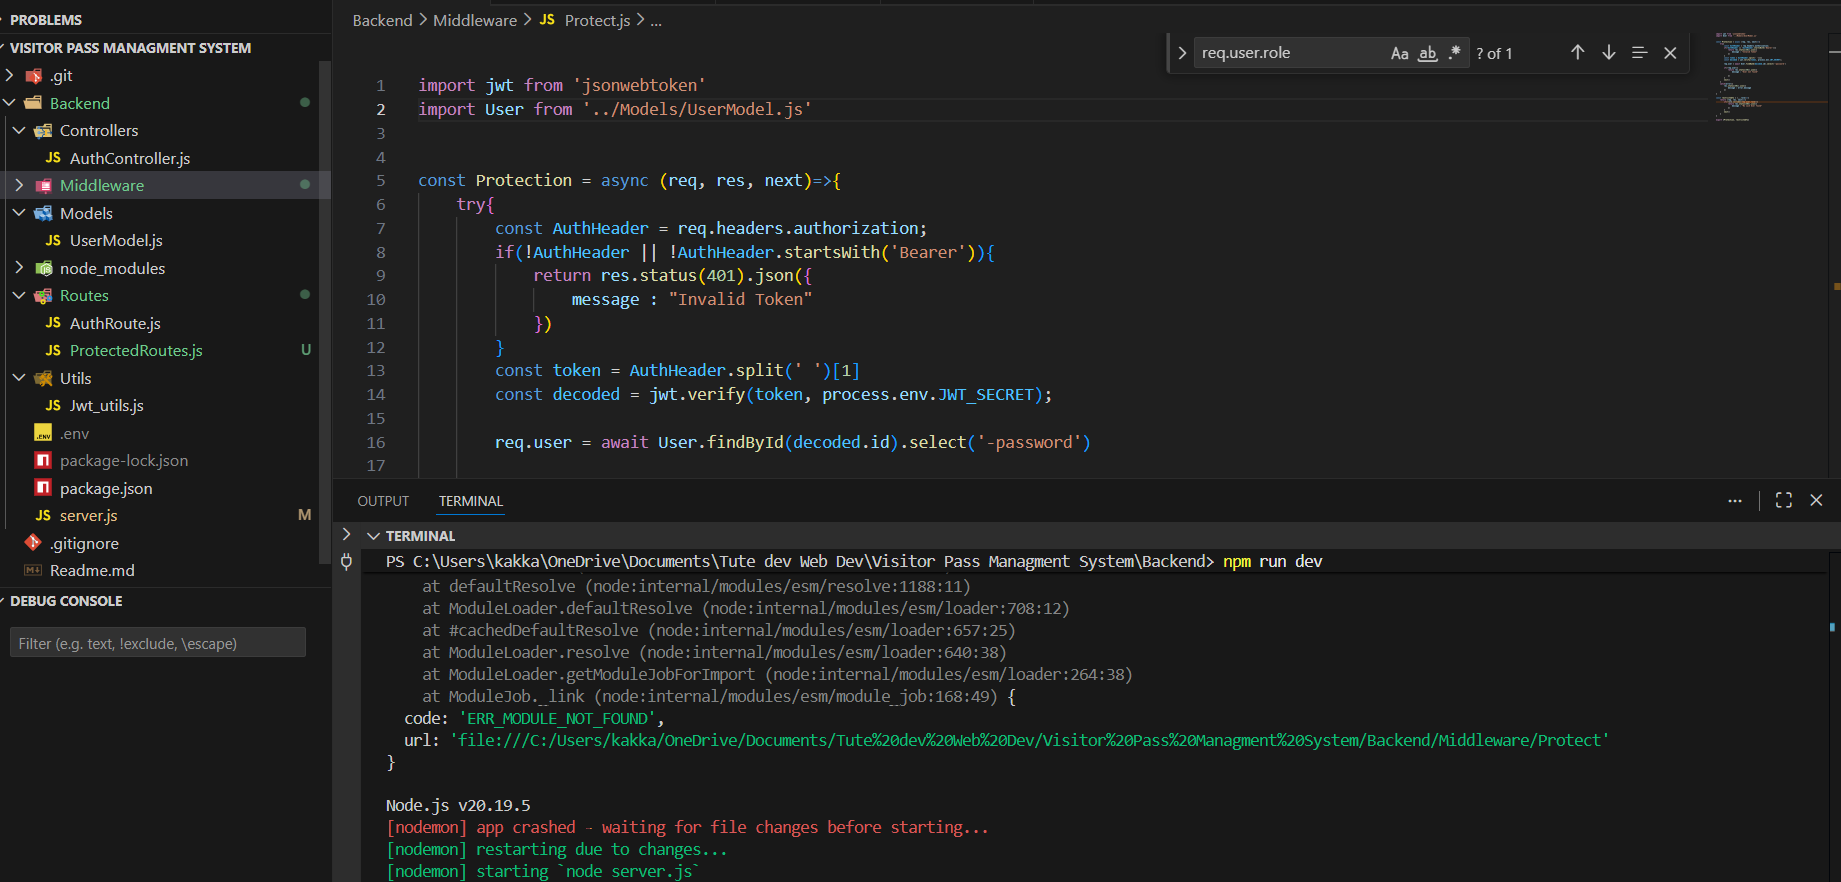Go to next match in find widget
Viewport: 1841px width, 882px height.
click(x=1608, y=53)
